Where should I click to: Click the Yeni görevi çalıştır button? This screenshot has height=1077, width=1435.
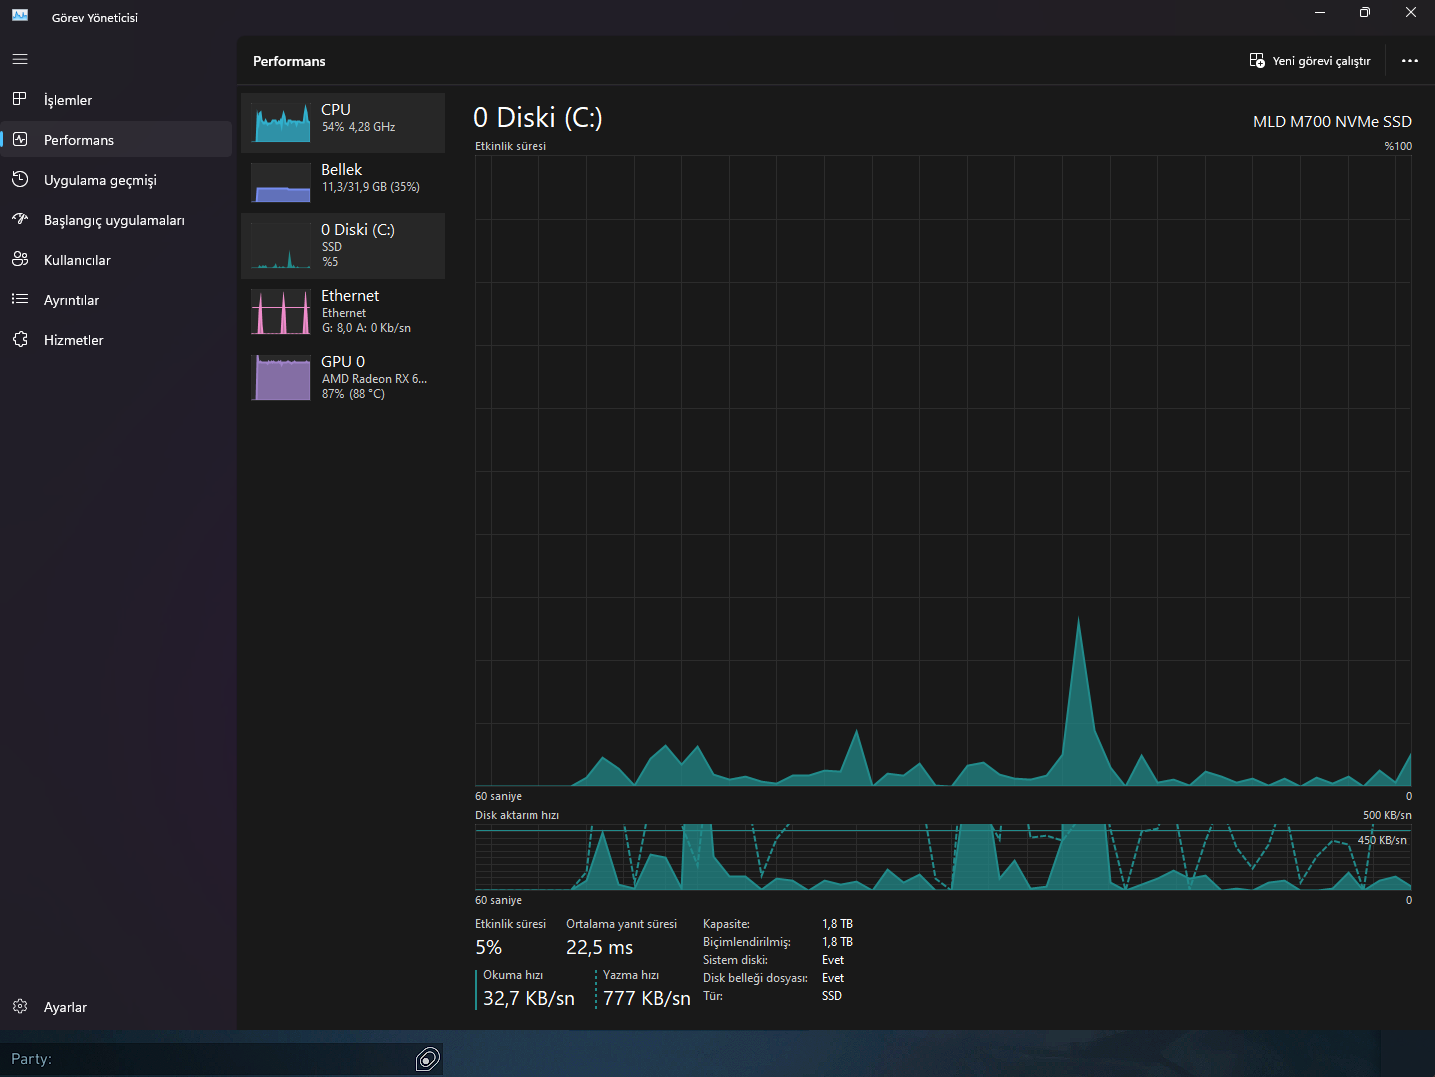(x=1310, y=61)
